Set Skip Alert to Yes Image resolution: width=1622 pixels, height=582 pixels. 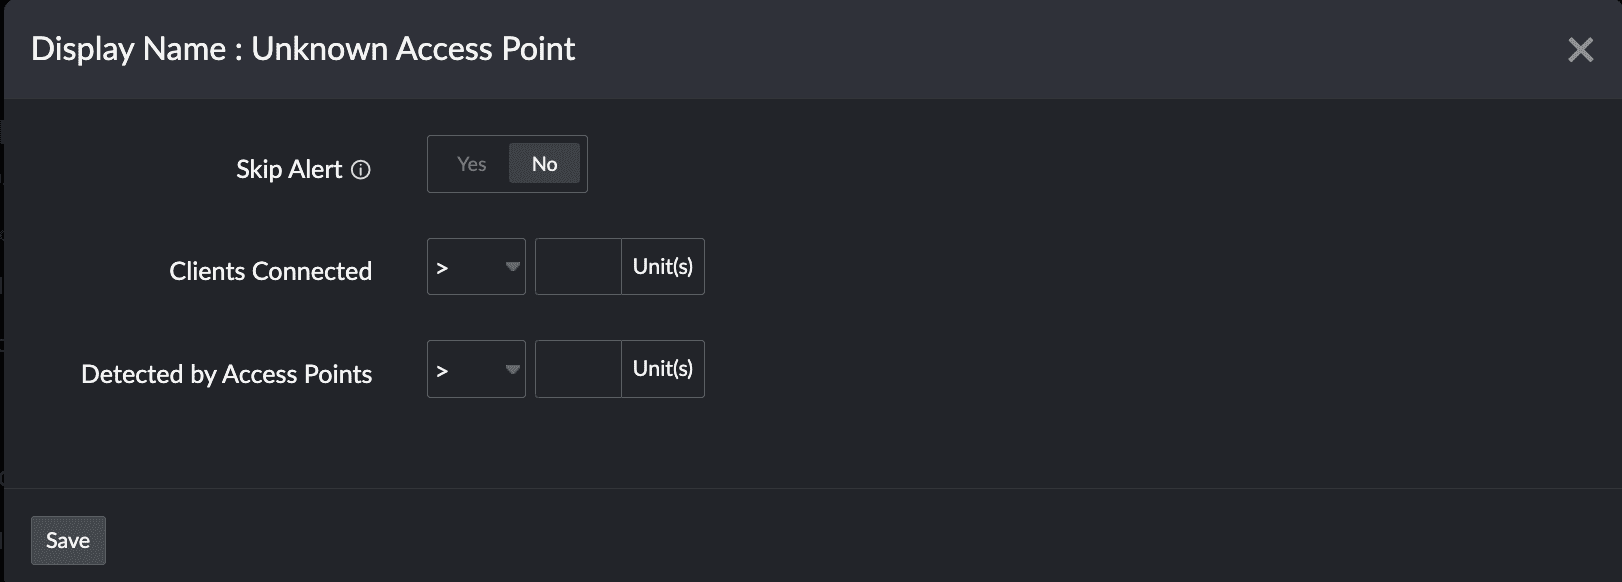pyautogui.click(x=471, y=164)
